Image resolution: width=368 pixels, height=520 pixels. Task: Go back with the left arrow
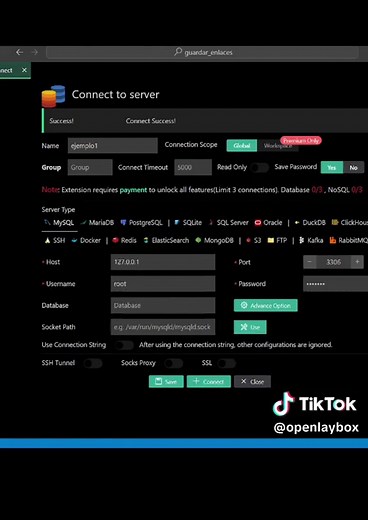coord(19,52)
